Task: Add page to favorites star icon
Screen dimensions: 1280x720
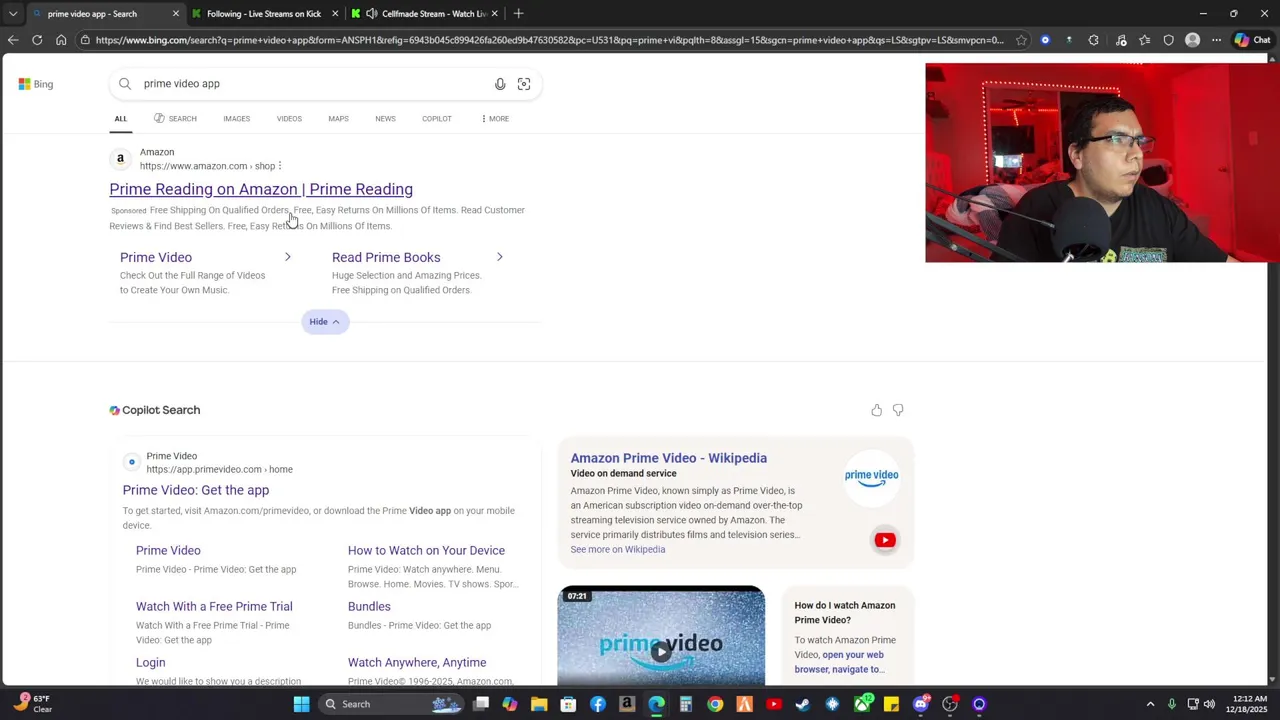Action: coord(1021,40)
